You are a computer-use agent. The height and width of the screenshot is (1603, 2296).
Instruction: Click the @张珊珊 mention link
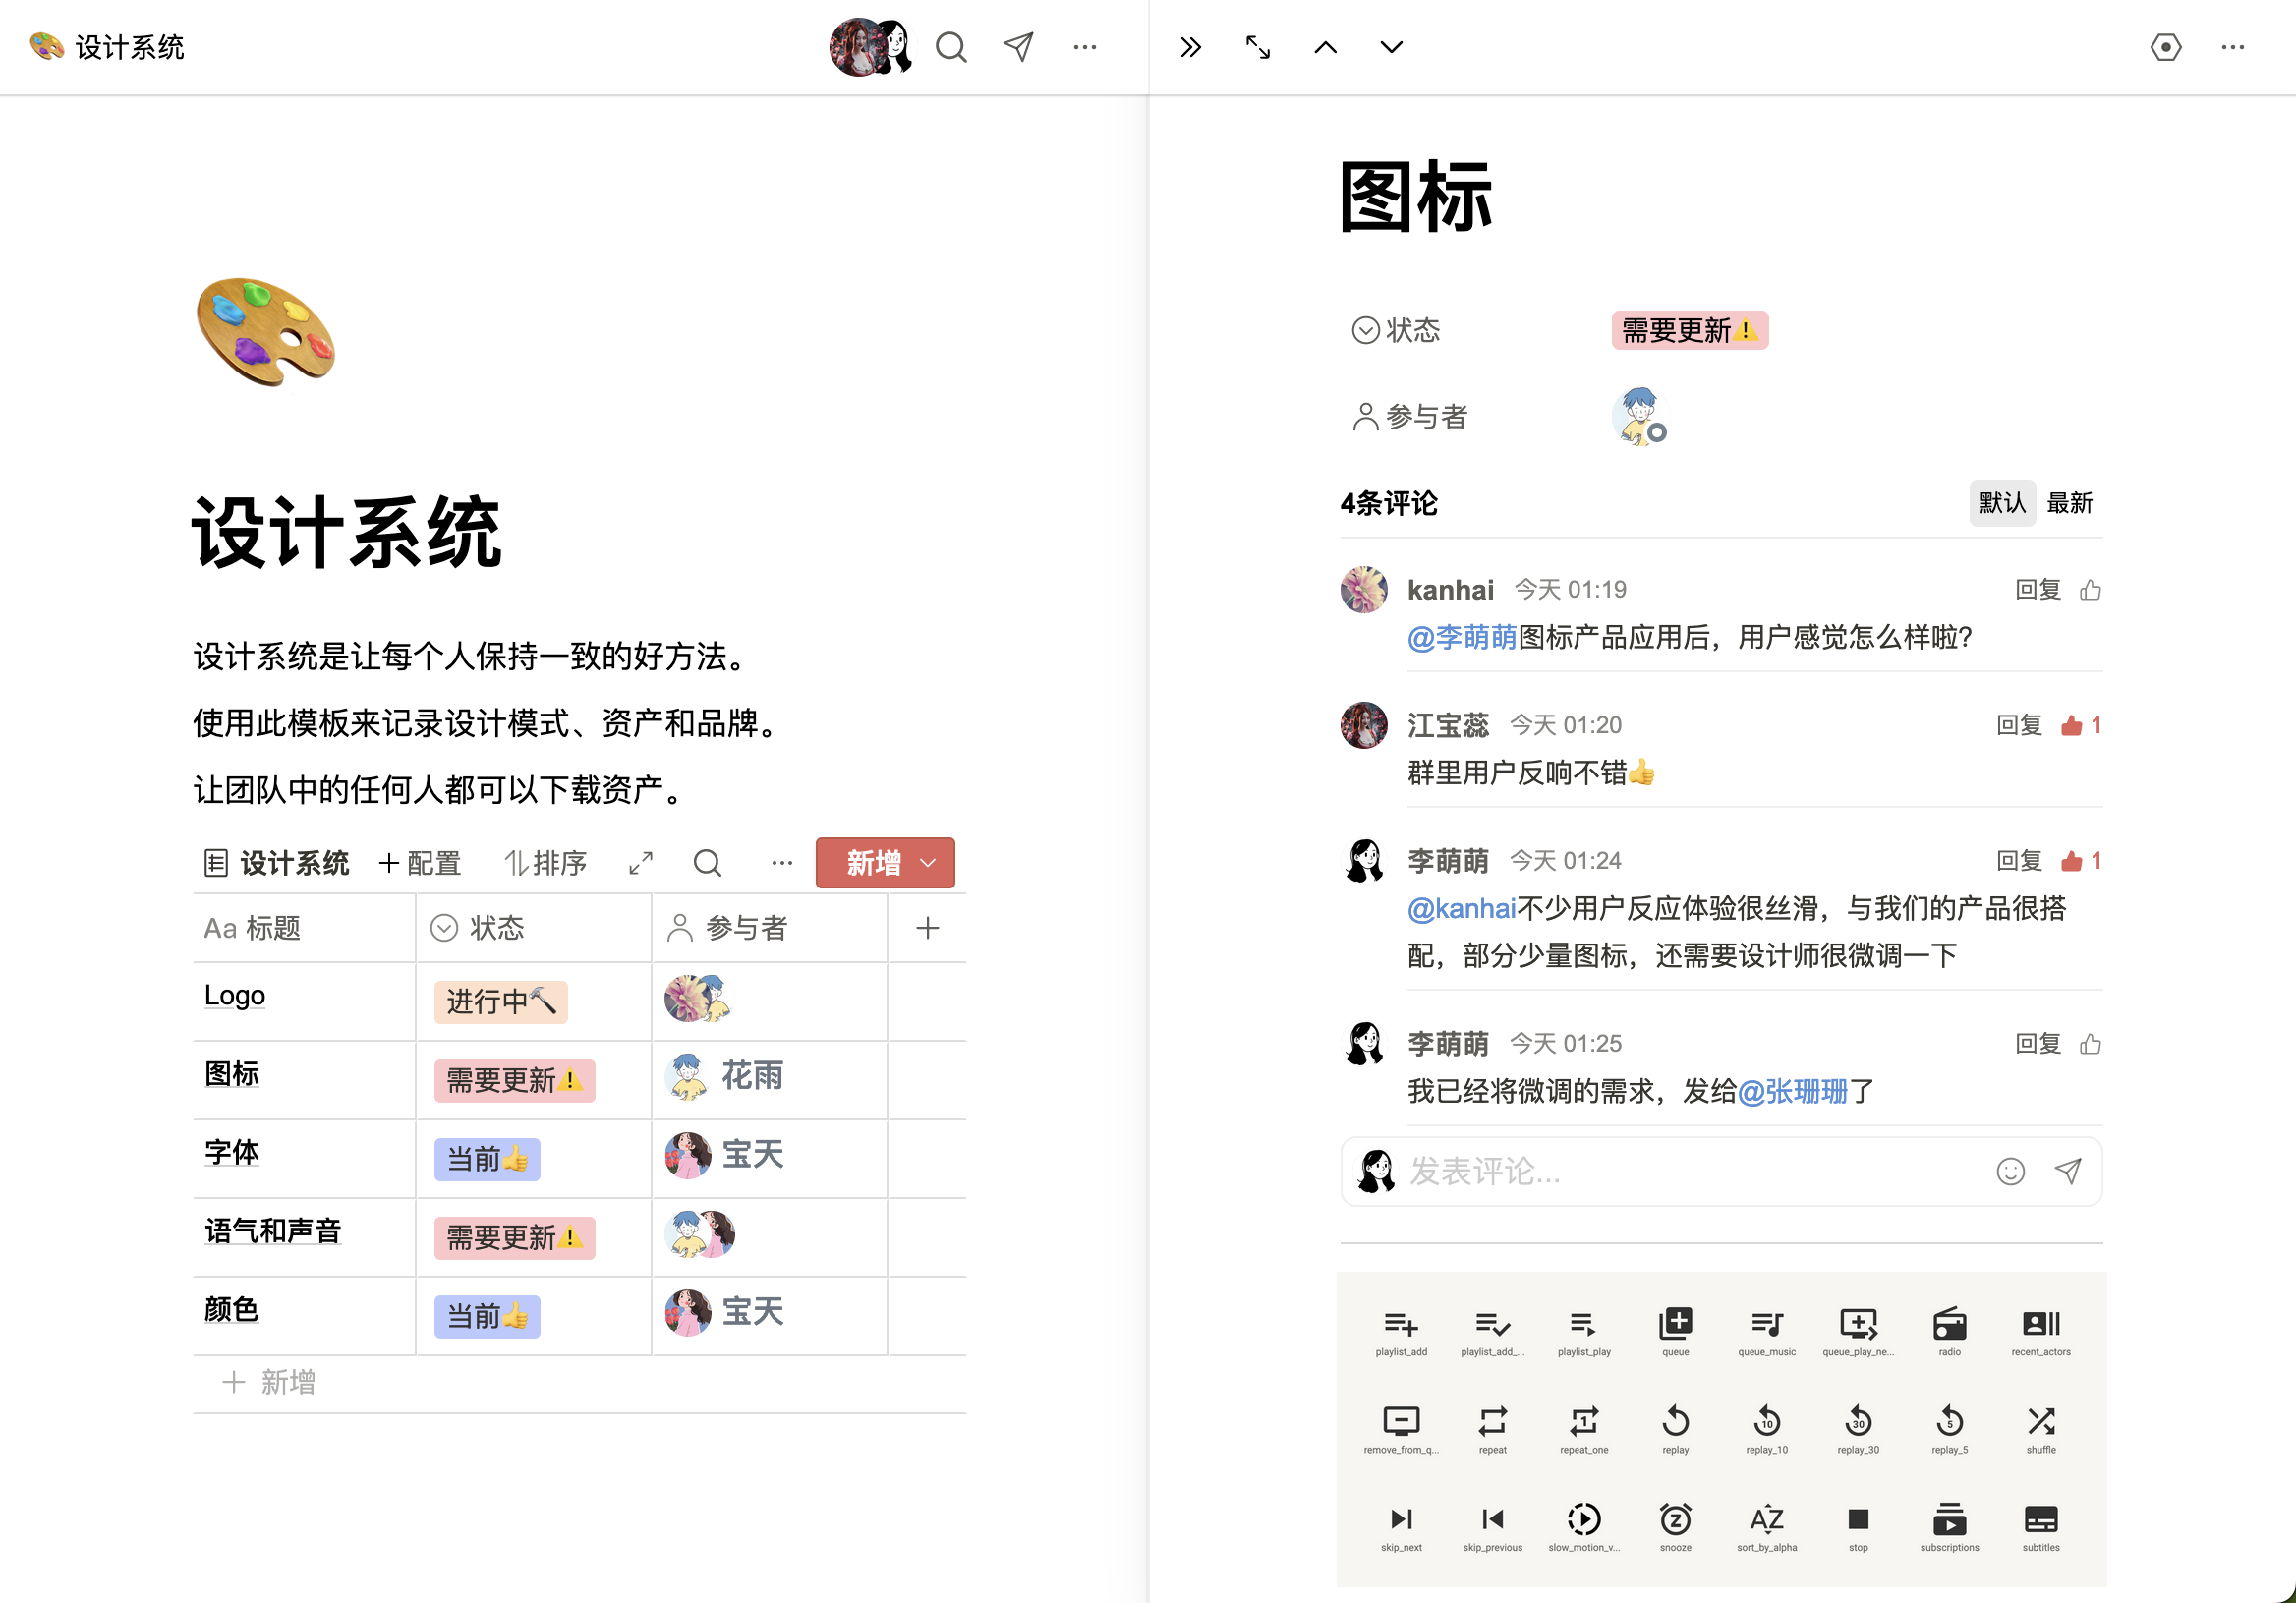click(x=1792, y=1091)
